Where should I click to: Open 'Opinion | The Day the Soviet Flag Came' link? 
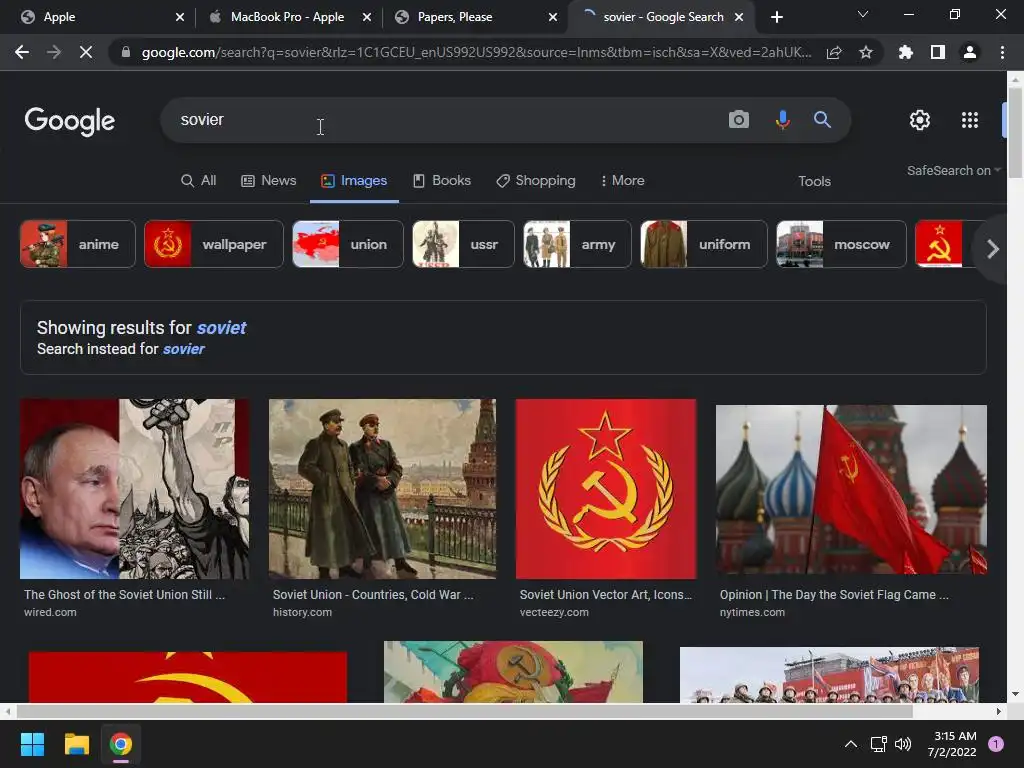pyautogui.click(x=834, y=594)
